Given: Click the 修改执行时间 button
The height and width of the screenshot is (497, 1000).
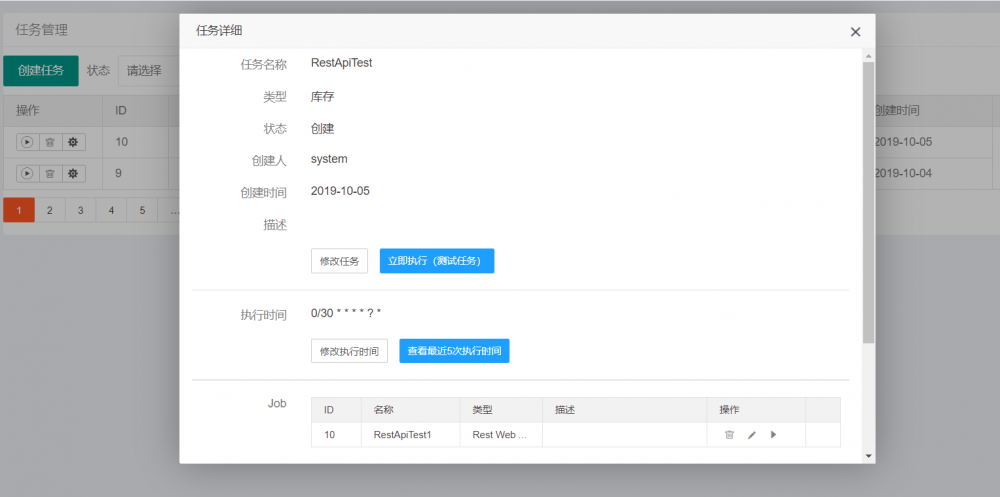Looking at the screenshot, I should [349, 351].
